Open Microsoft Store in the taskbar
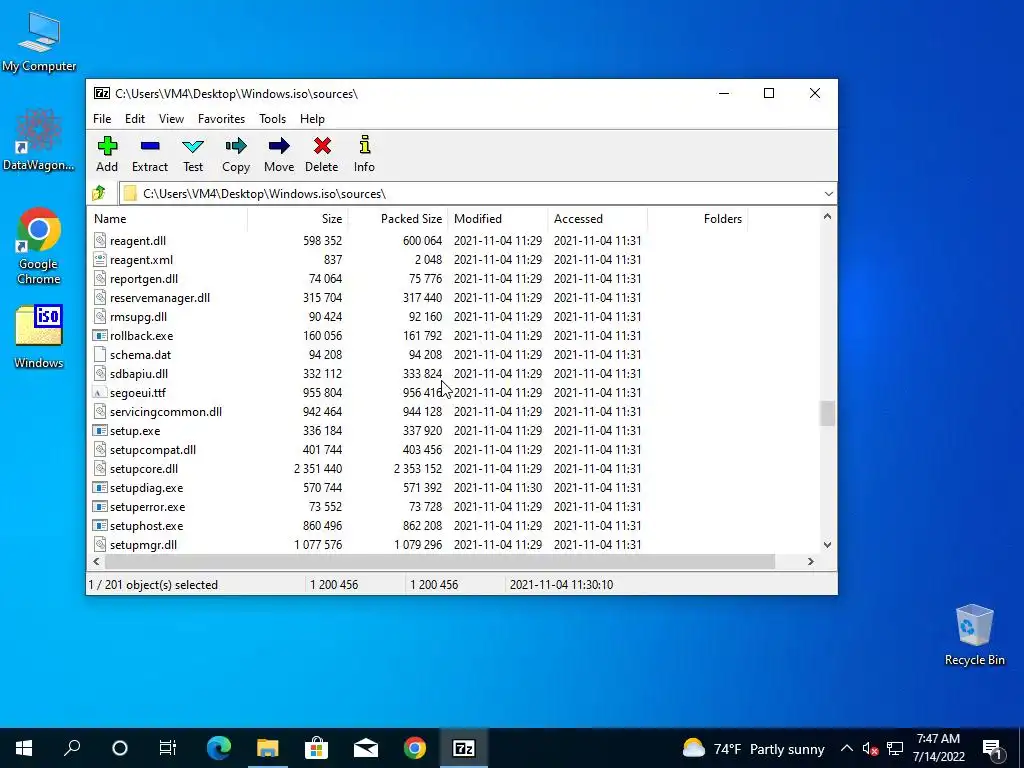Viewport: 1024px width, 768px height. (x=316, y=748)
